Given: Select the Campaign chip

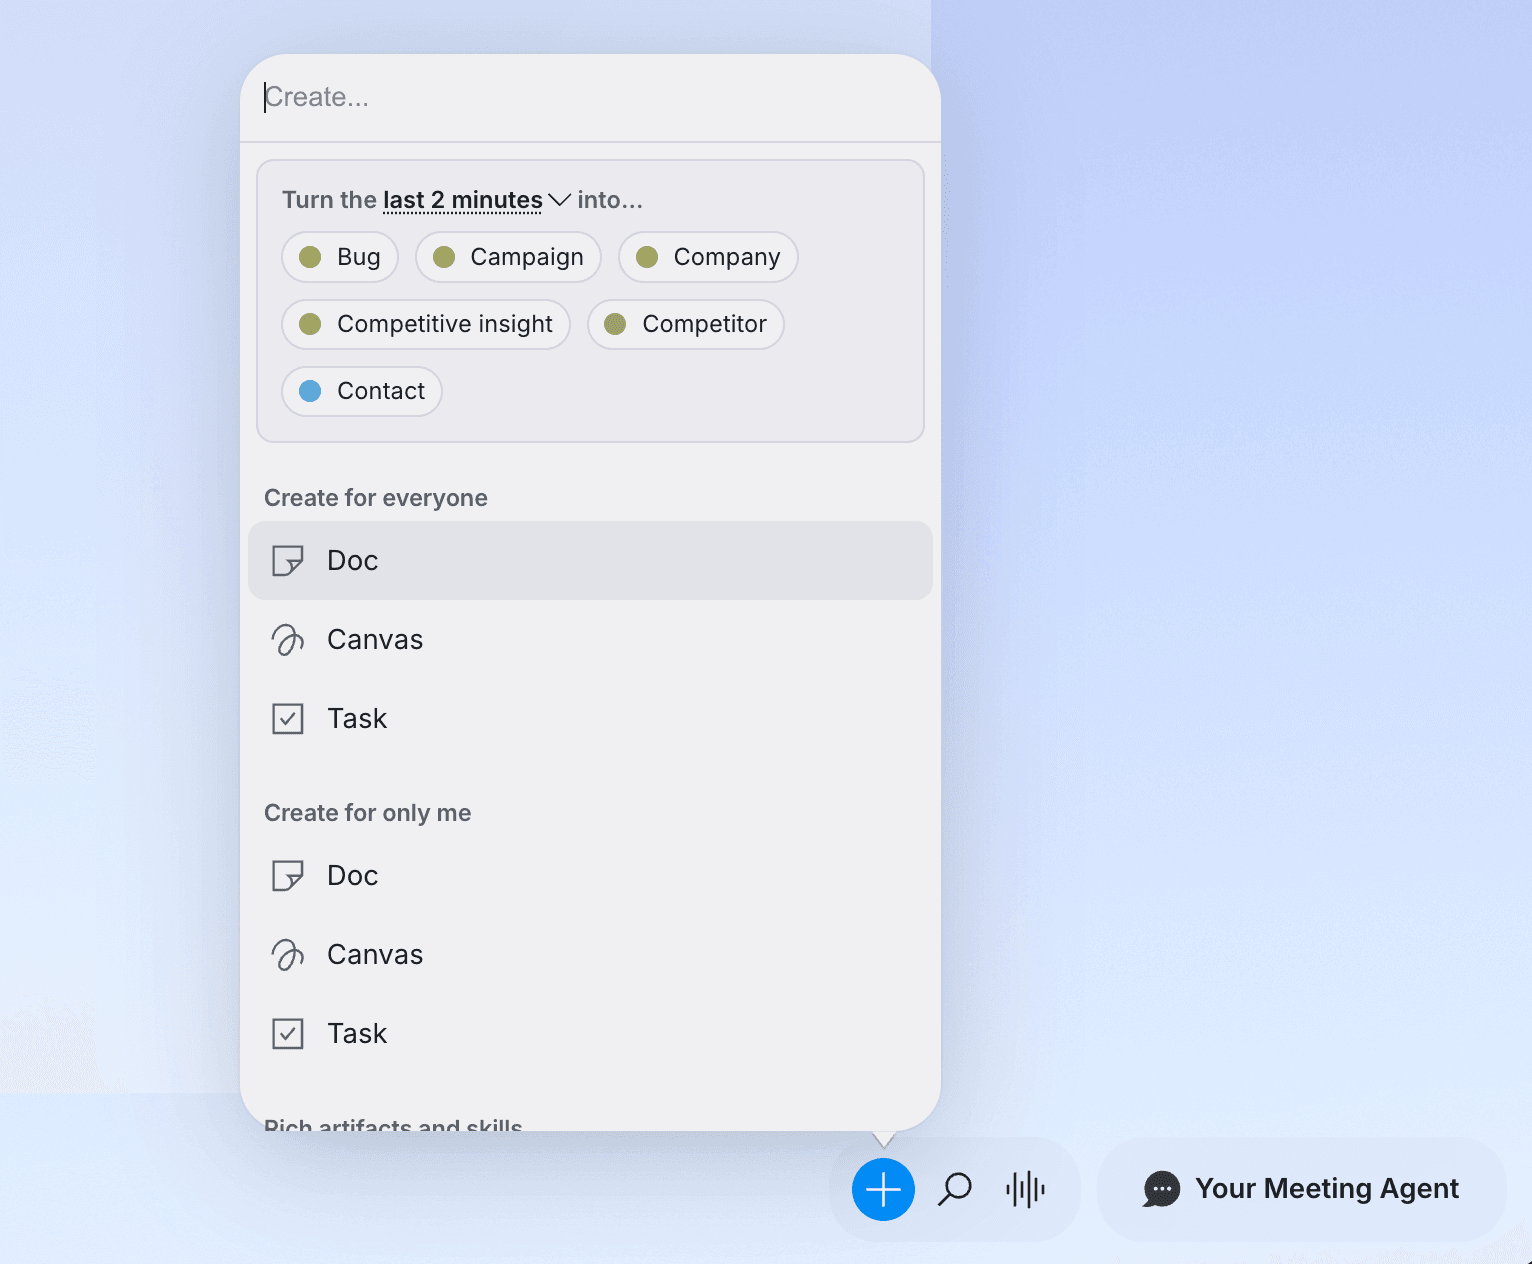Looking at the screenshot, I should [508, 257].
